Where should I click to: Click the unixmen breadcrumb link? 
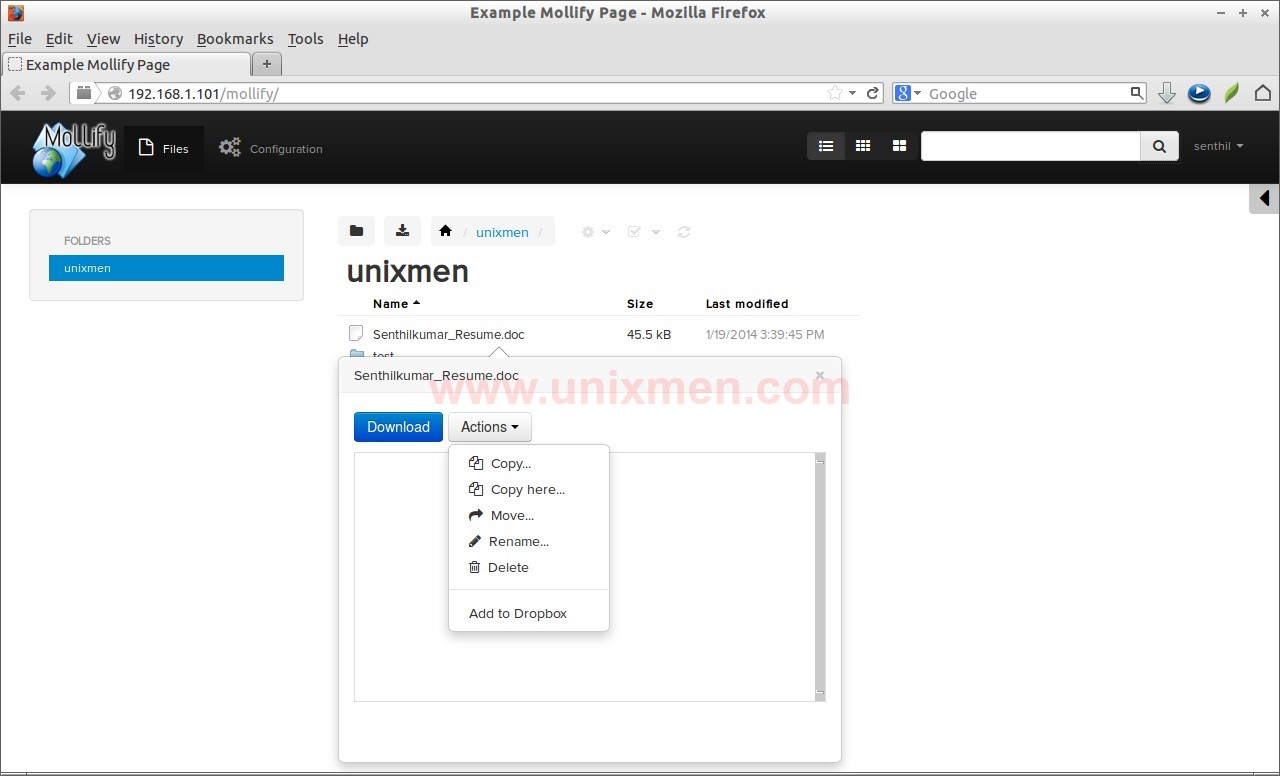(502, 232)
